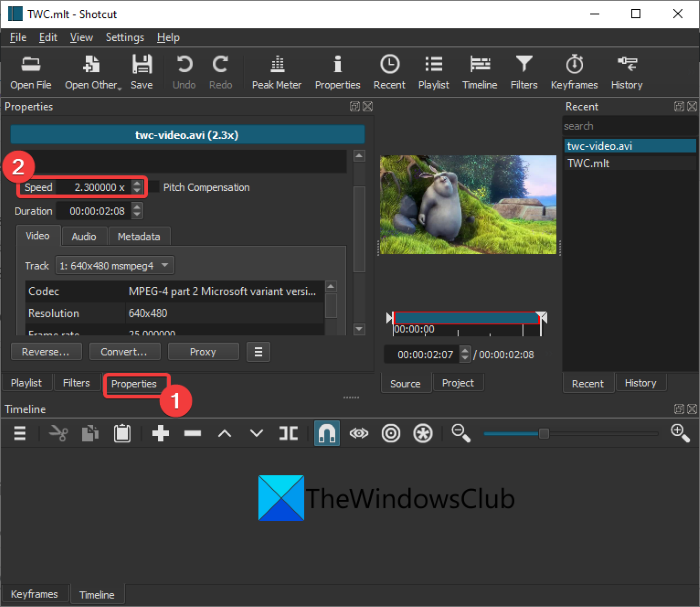This screenshot has width=700, height=607.
Task: Switch to the bottom Playlist tab
Action: [x=26, y=383]
